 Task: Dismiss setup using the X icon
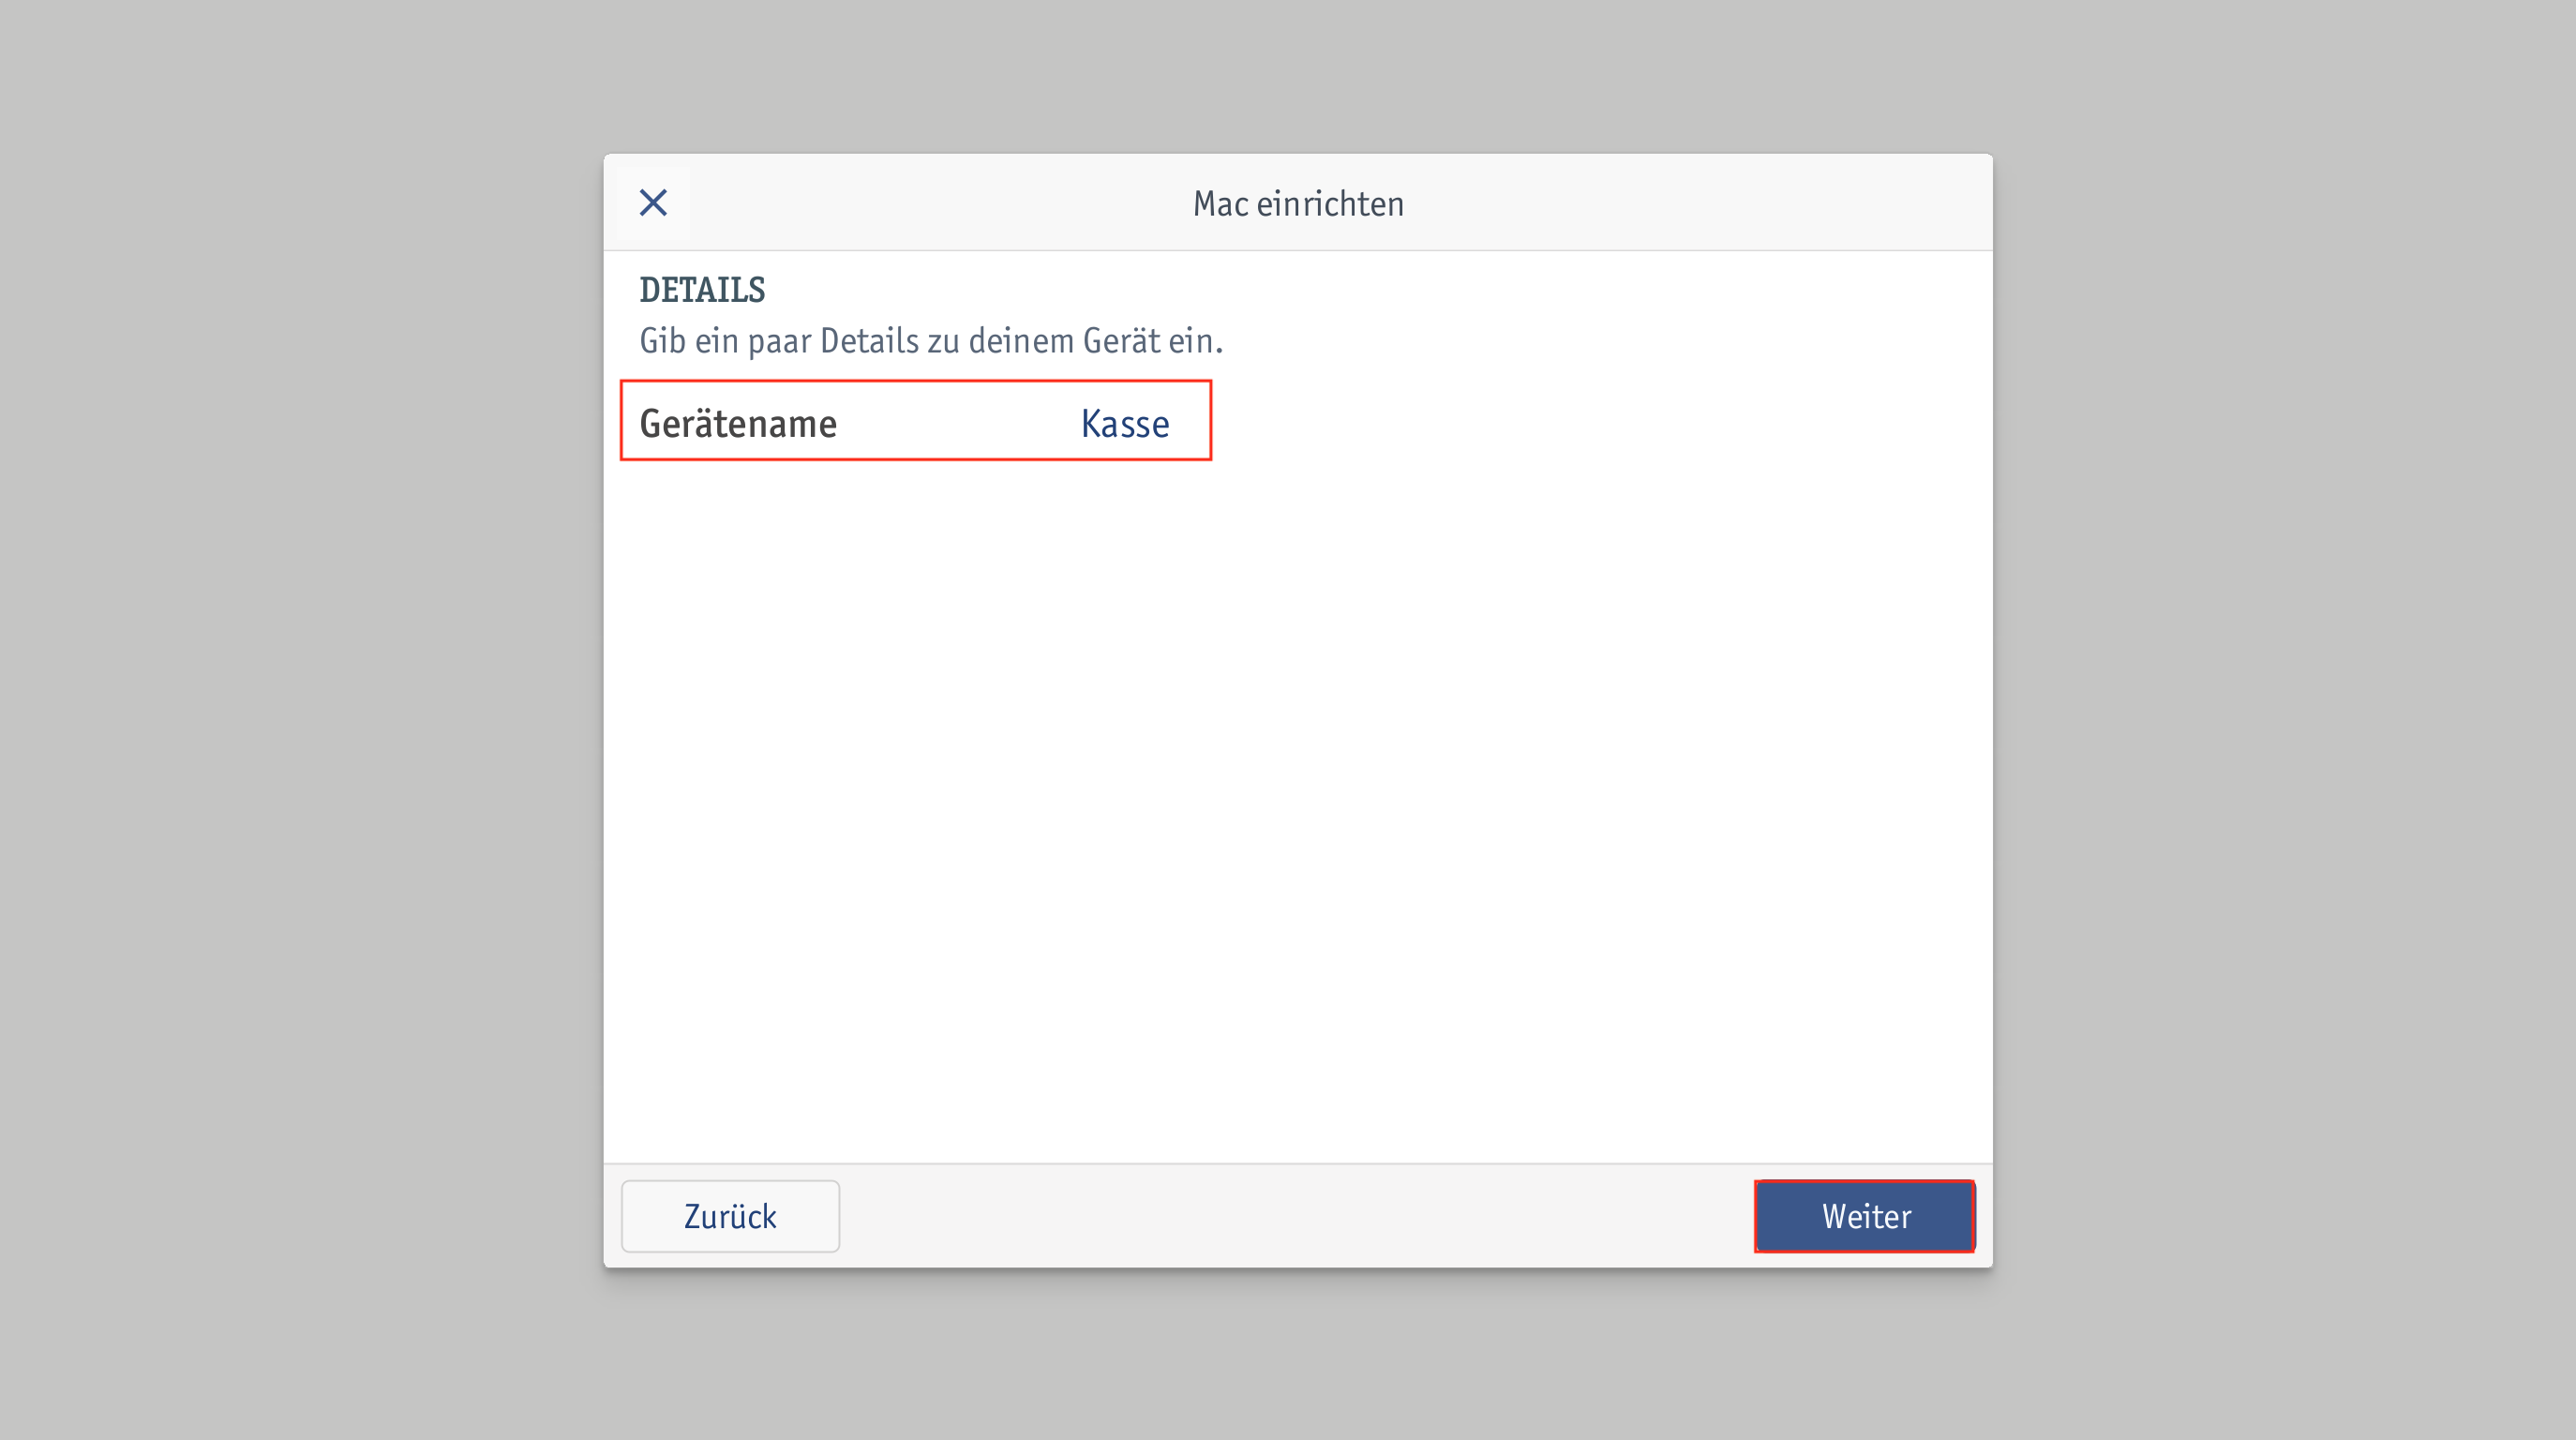pos(653,203)
